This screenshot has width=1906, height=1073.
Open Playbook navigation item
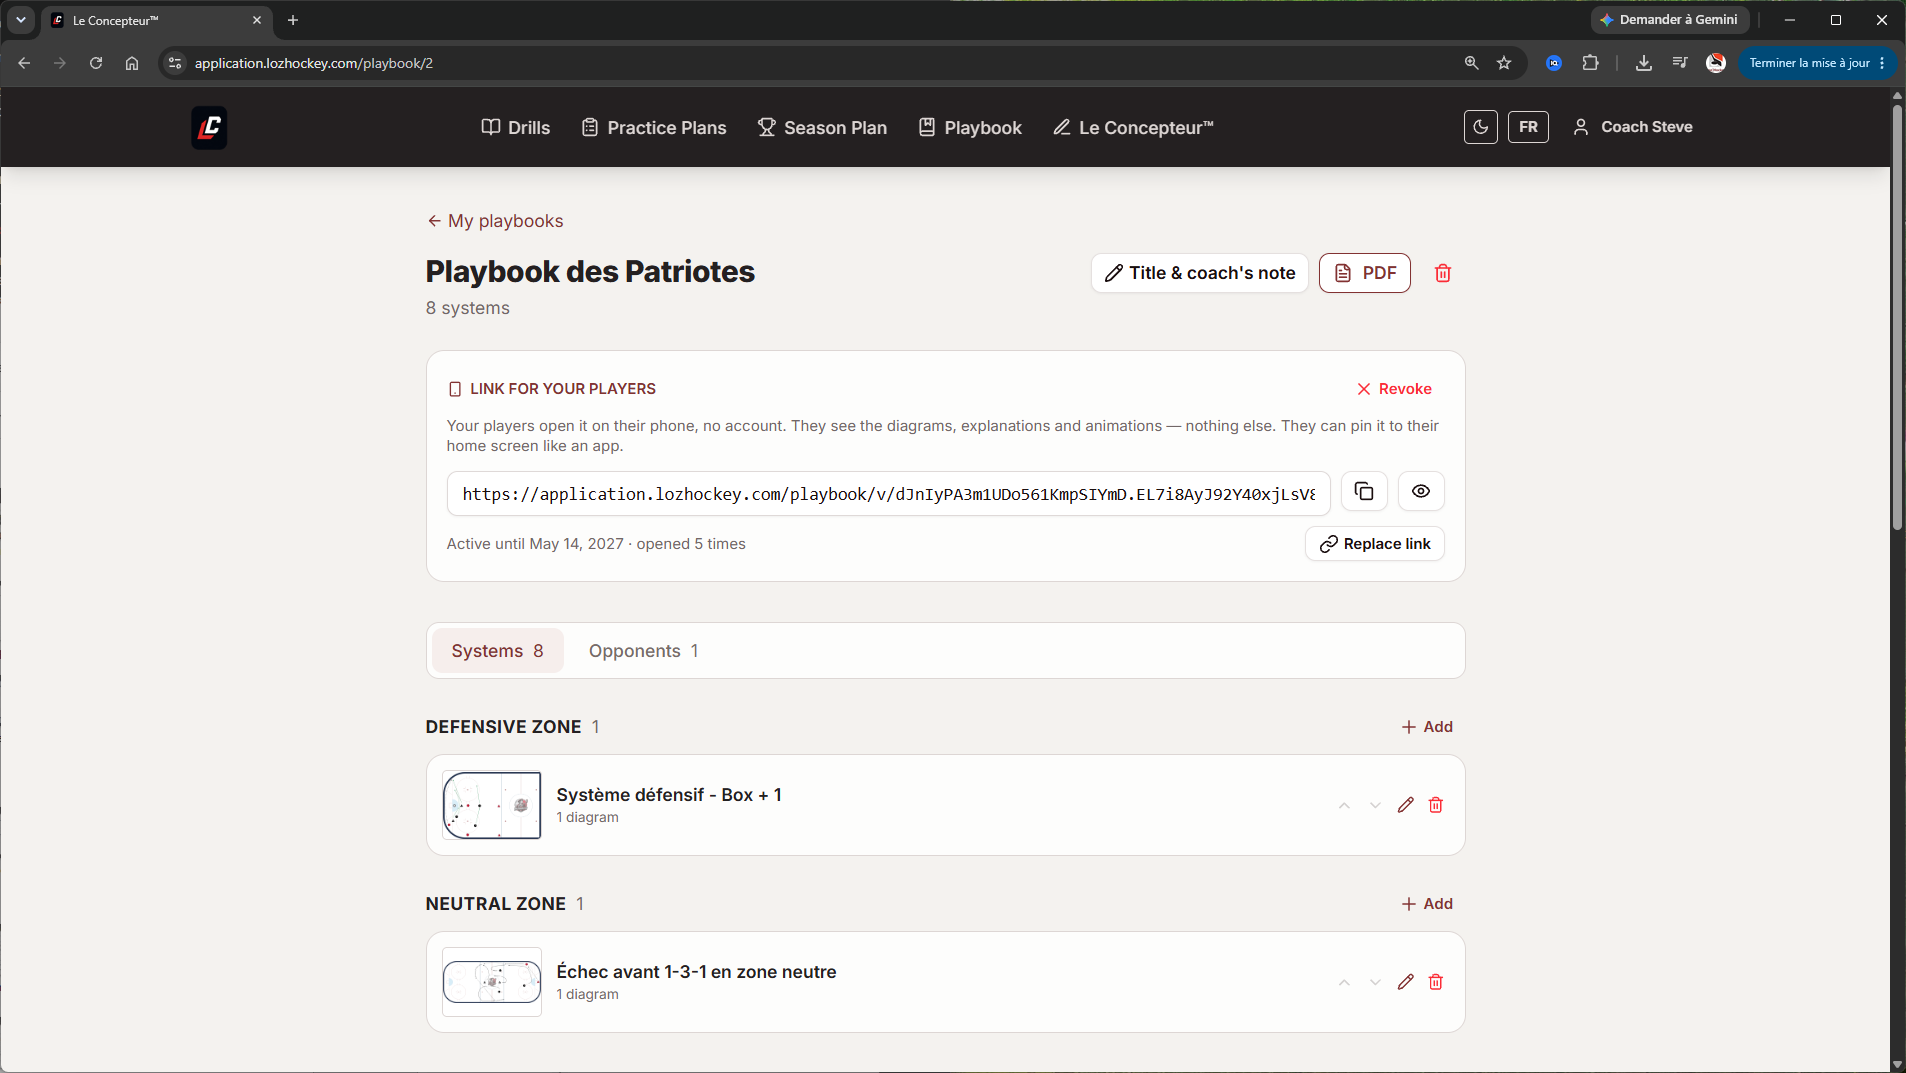tap(970, 127)
